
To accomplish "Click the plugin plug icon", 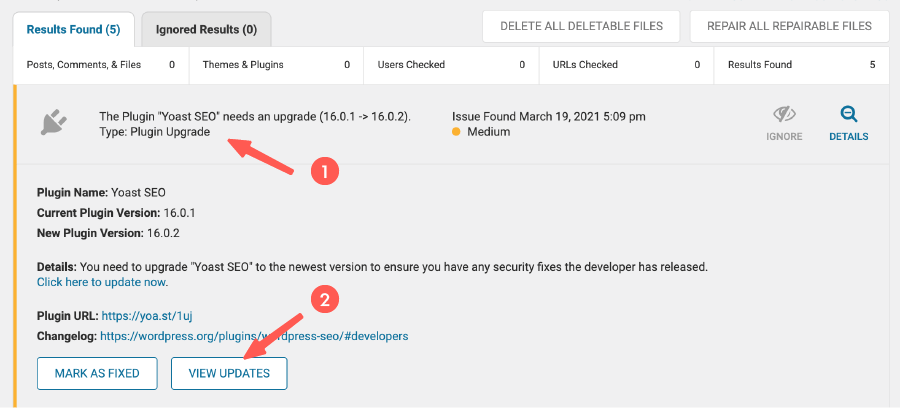I will 54,122.
